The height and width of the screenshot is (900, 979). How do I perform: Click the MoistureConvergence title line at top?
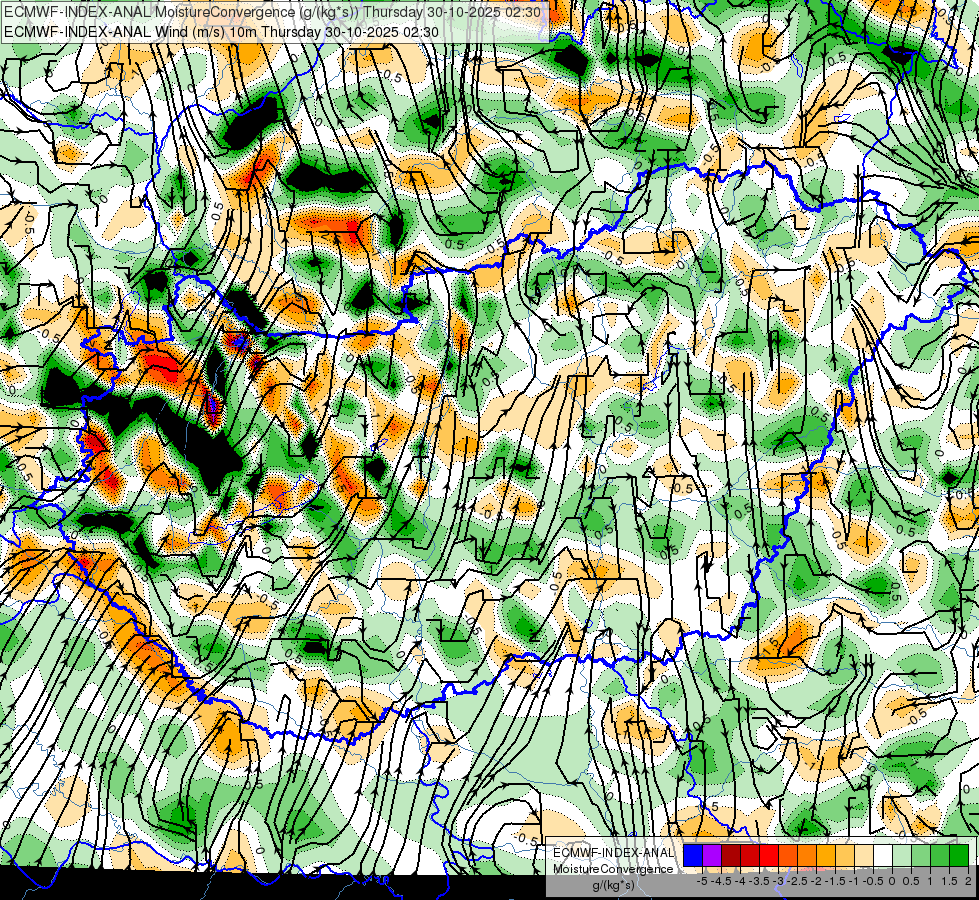tap(272, 12)
